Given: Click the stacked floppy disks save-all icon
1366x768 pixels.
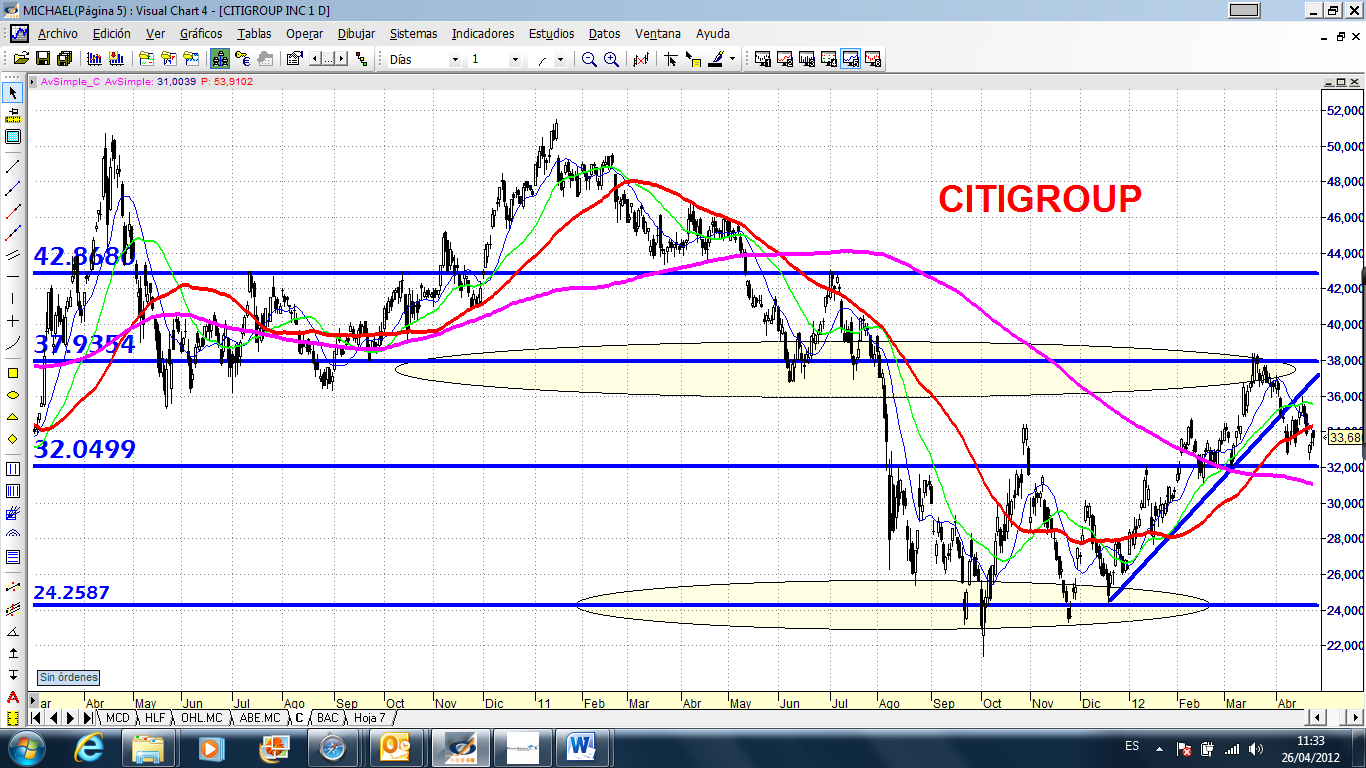Looking at the screenshot, I should pyautogui.click(x=64, y=59).
